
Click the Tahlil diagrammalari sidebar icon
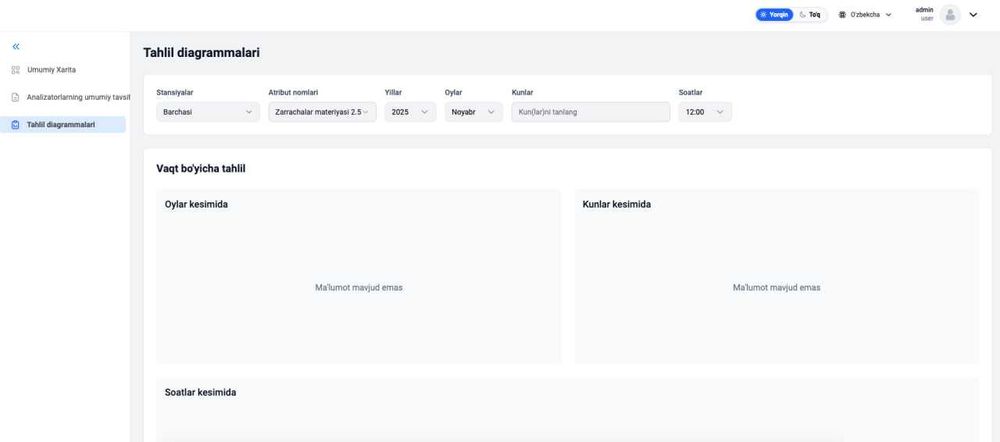click(x=16, y=125)
